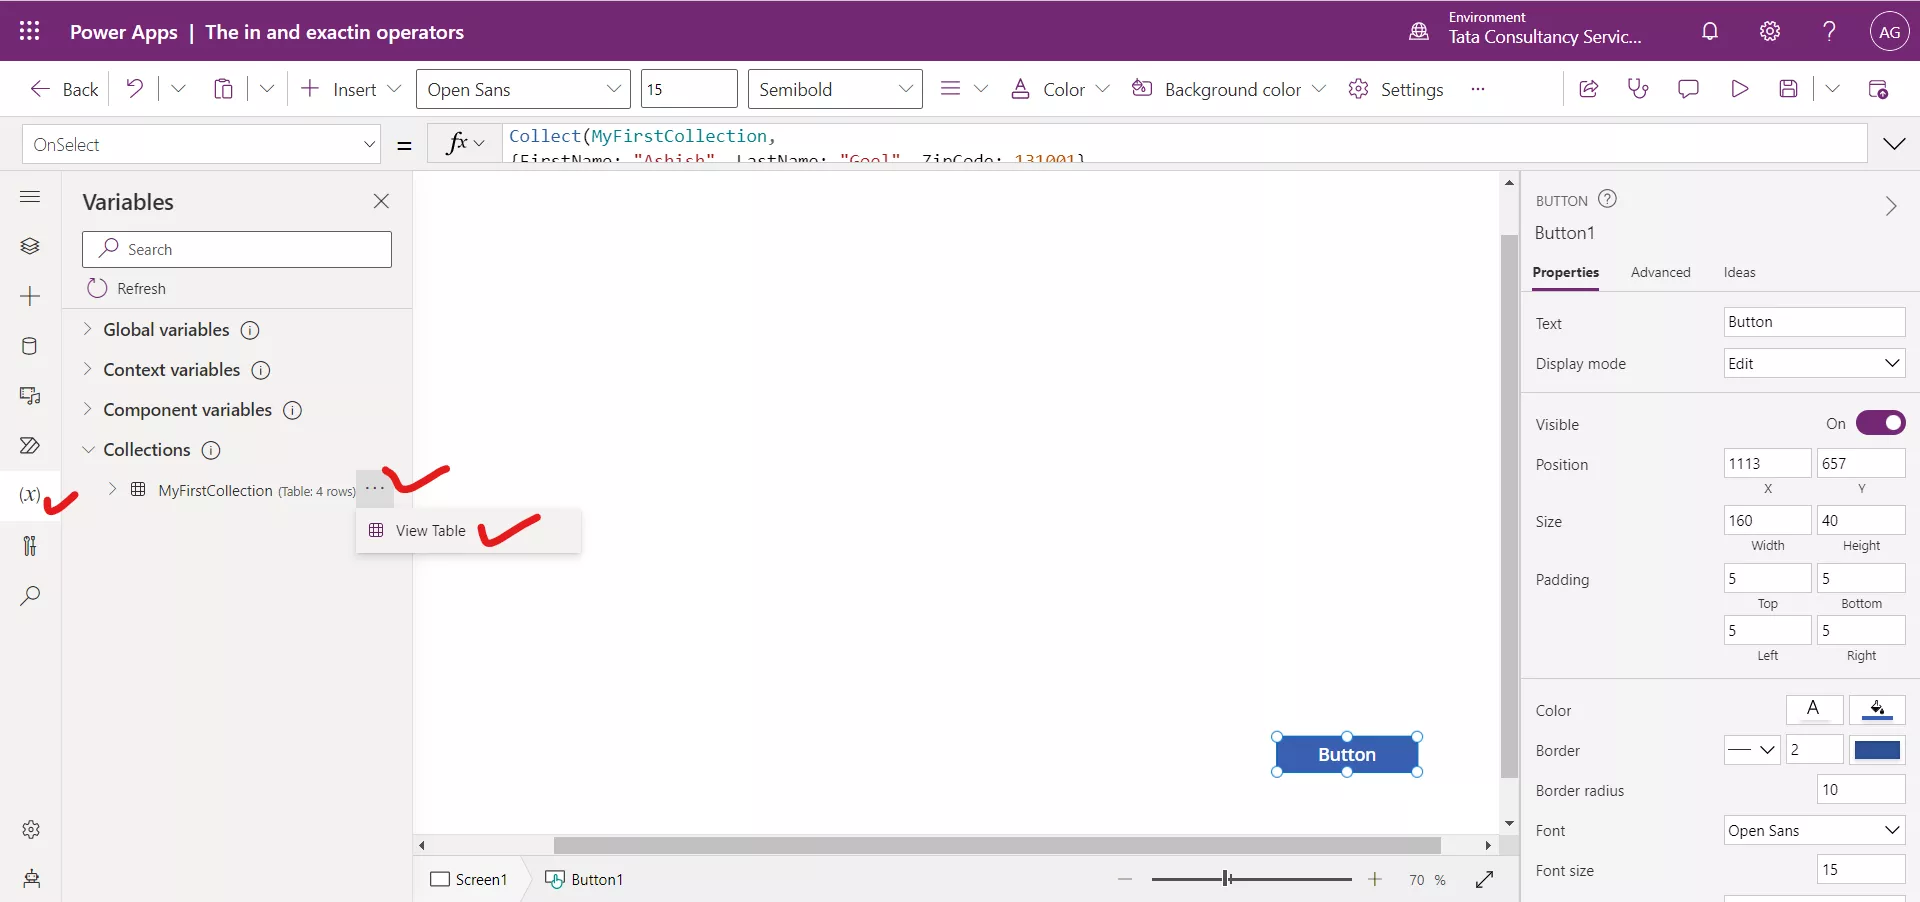Select the Data sources icon

30,346
